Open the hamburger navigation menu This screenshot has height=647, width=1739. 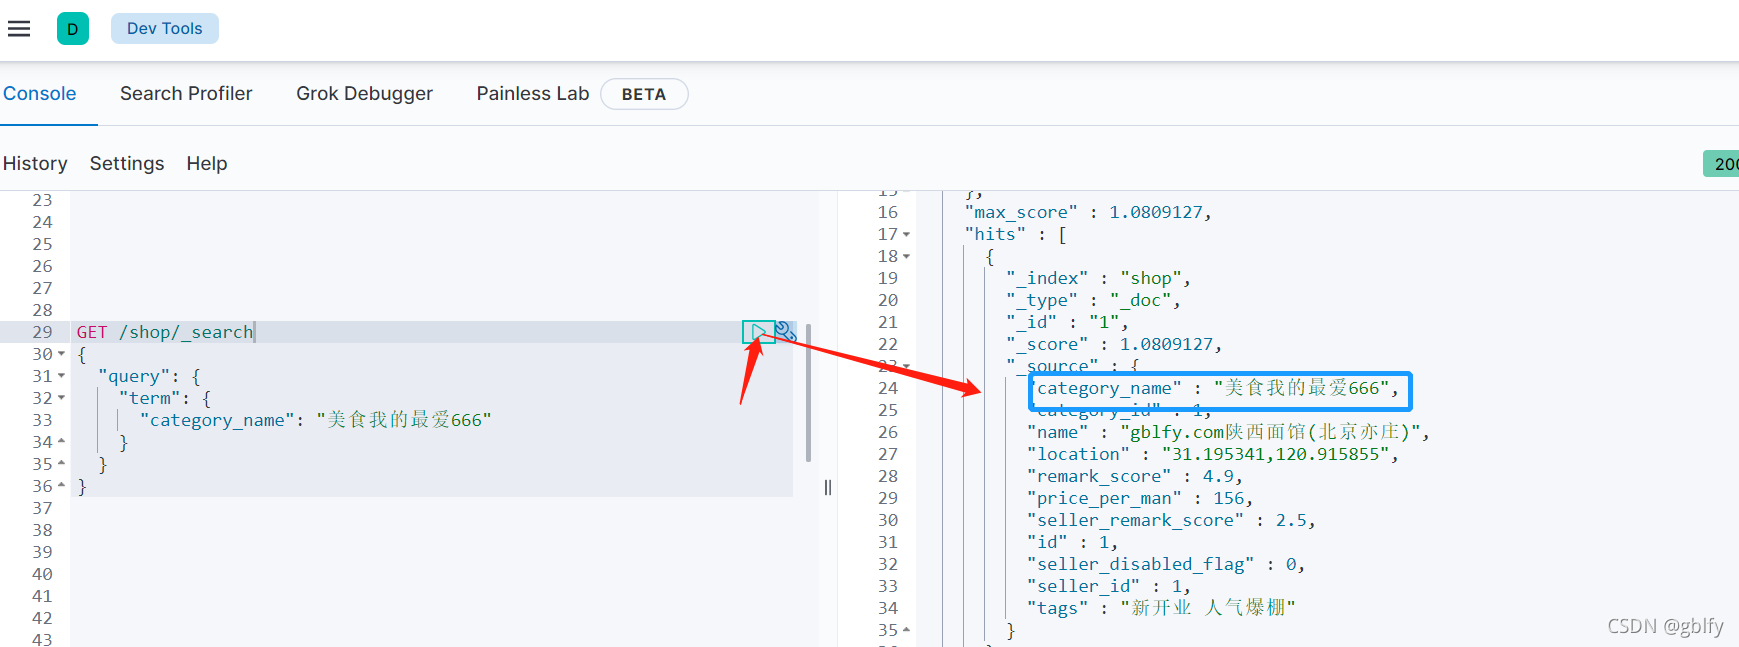19,28
